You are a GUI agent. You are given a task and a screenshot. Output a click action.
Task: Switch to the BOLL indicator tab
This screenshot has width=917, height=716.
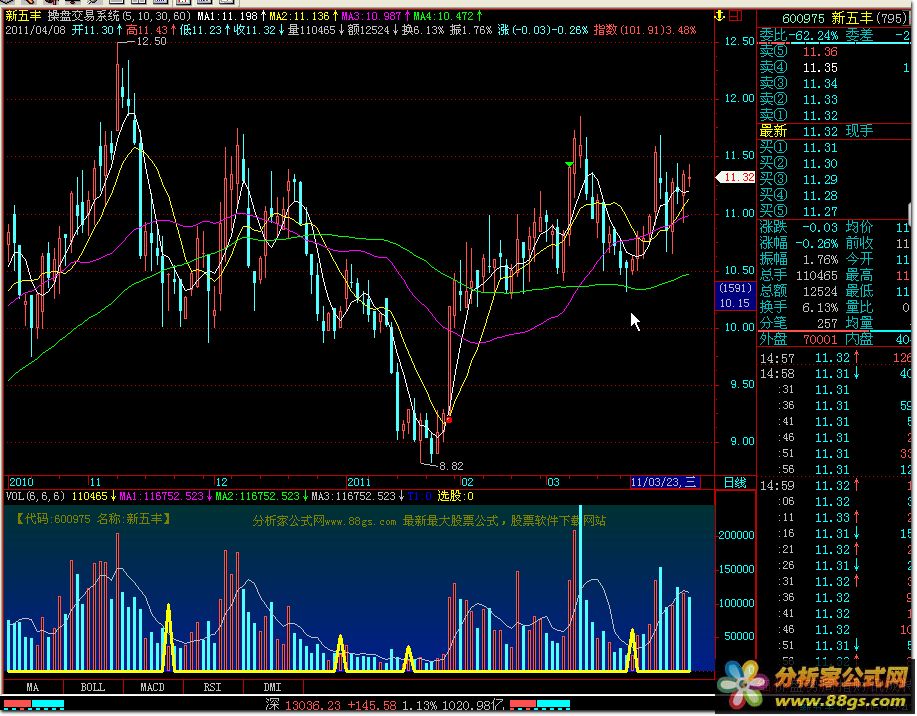(x=92, y=687)
